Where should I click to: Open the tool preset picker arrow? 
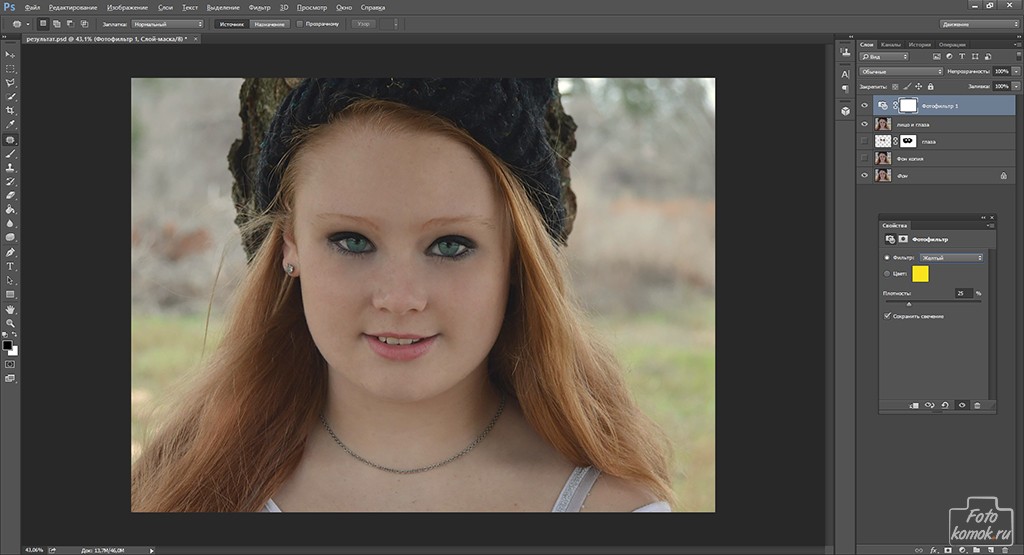pos(27,24)
